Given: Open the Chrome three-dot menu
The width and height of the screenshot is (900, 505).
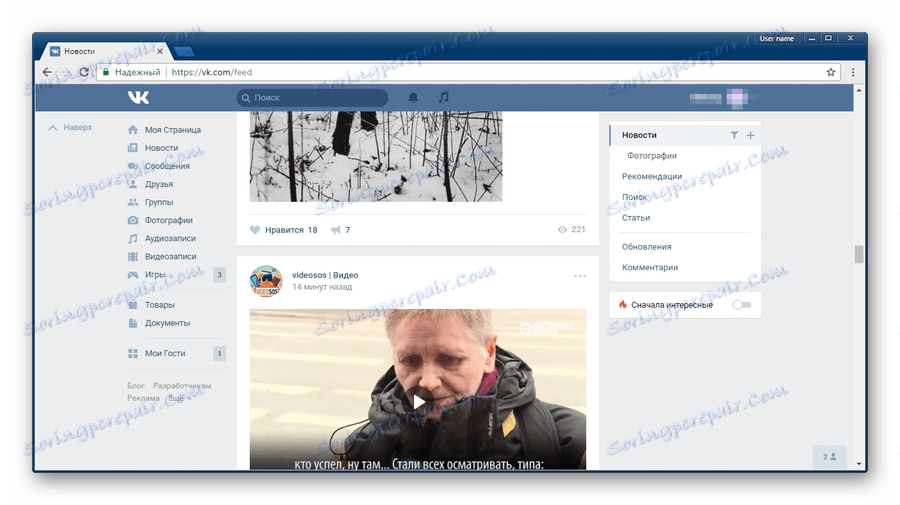Looking at the screenshot, I should click(853, 72).
